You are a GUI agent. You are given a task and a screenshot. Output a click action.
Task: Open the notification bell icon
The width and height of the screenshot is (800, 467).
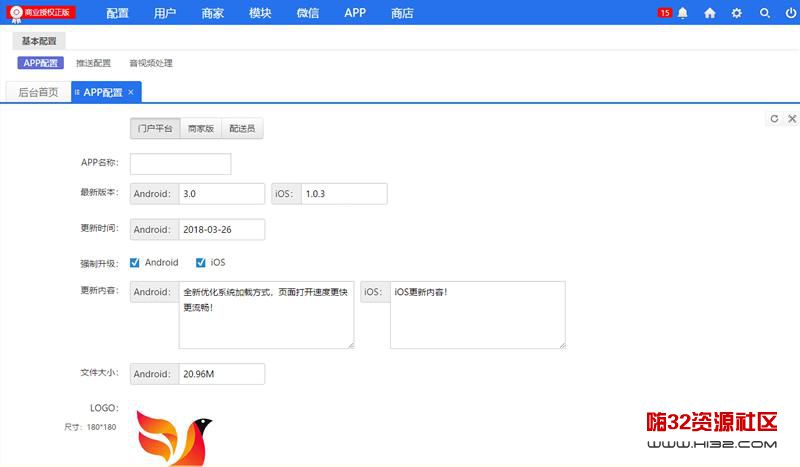(683, 13)
